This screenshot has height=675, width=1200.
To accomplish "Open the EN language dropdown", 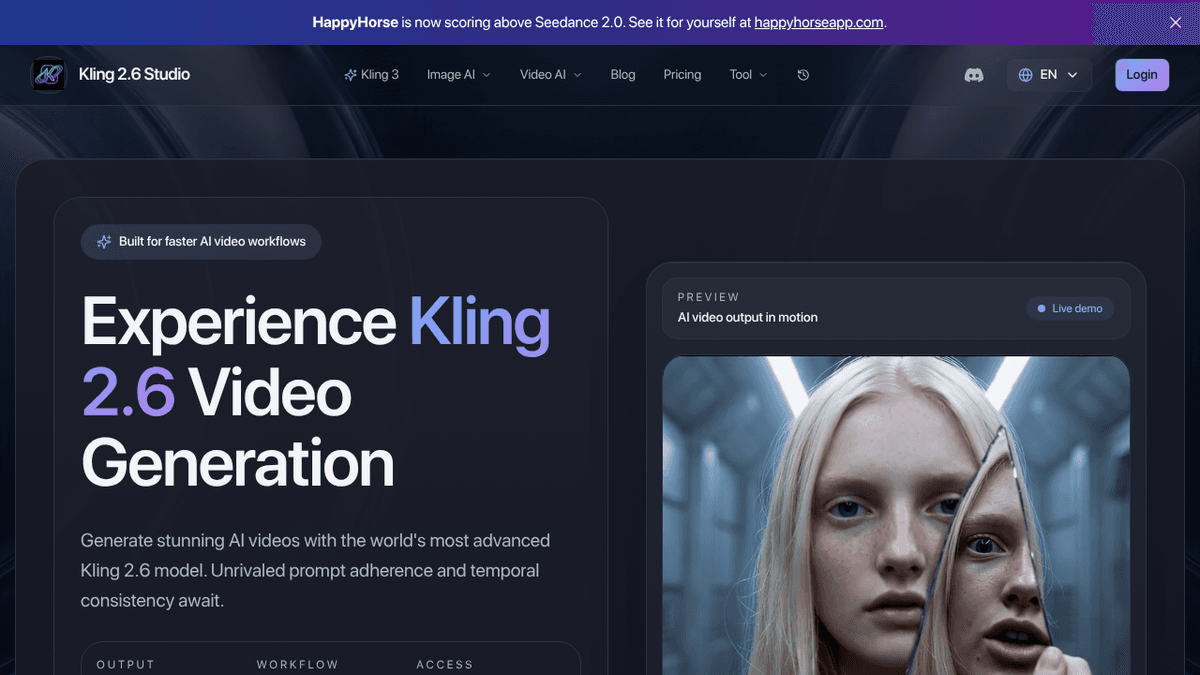I will click(x=1049, y=75).
